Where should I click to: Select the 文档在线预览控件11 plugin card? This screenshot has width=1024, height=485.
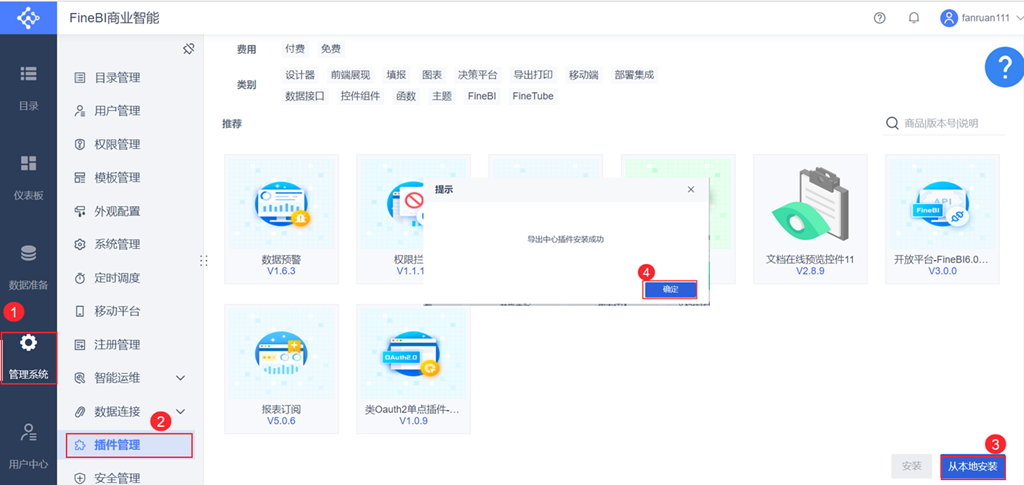810,219
